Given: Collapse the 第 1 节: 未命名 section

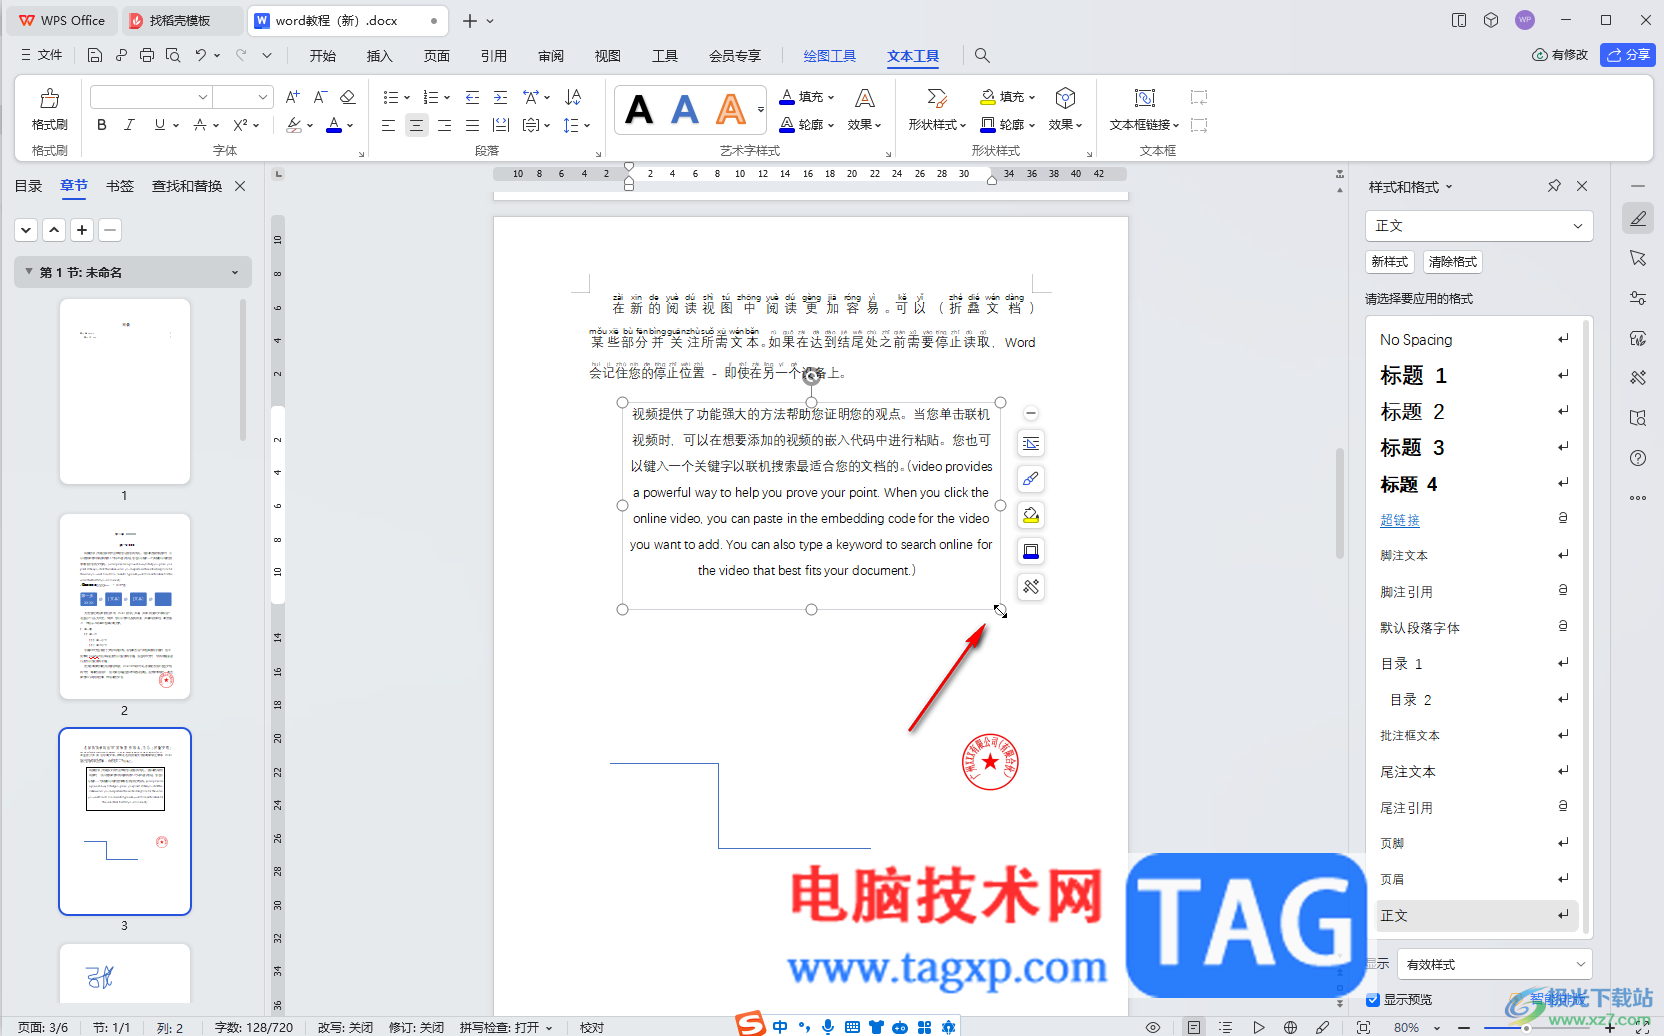Looking at the screenshot, I should click(x=29, y=272).
